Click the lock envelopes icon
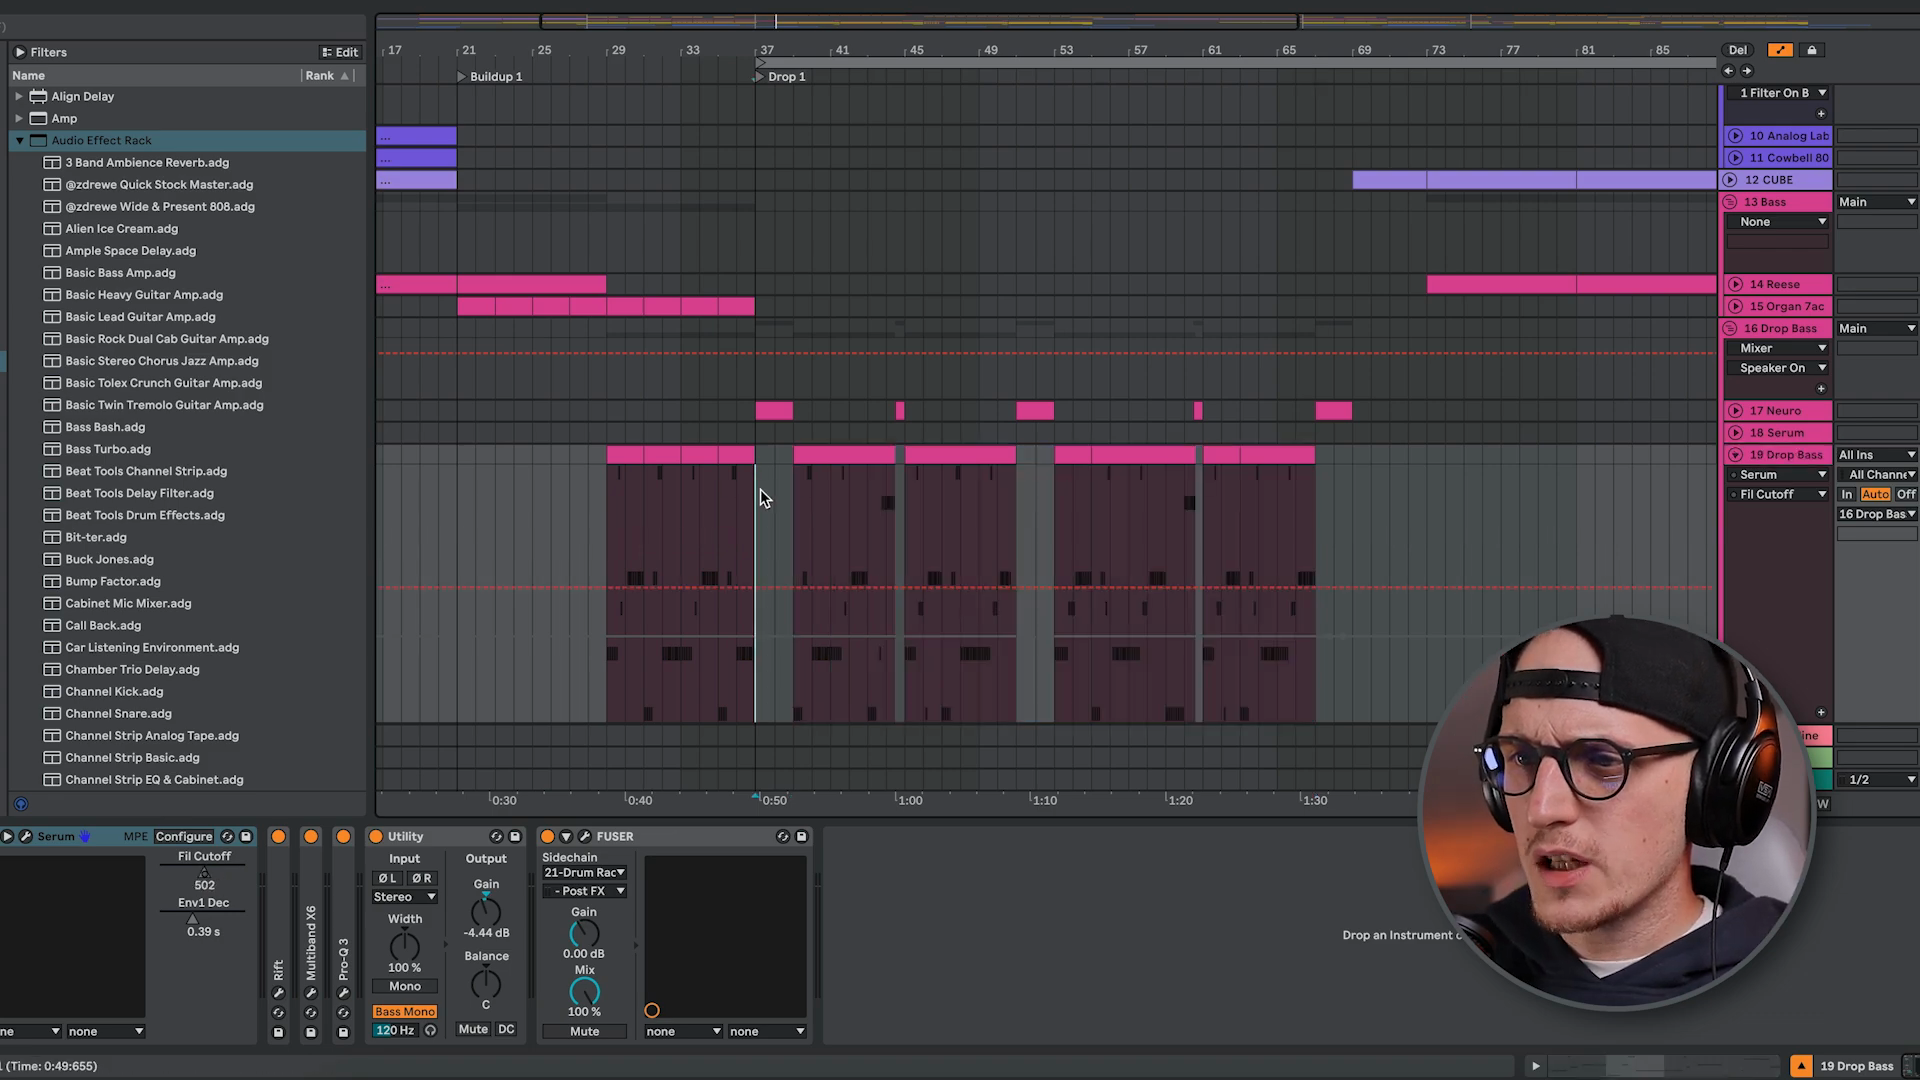1920x1080 pixels. [x=1811, y=50]
